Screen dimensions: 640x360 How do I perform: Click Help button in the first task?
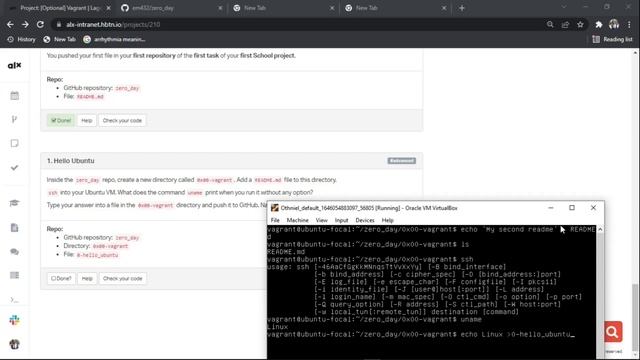[x=87, y=120]
